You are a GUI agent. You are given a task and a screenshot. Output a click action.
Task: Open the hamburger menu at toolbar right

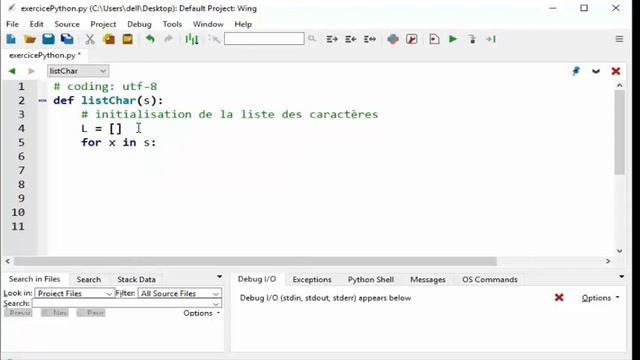click(x=619, y=39)
